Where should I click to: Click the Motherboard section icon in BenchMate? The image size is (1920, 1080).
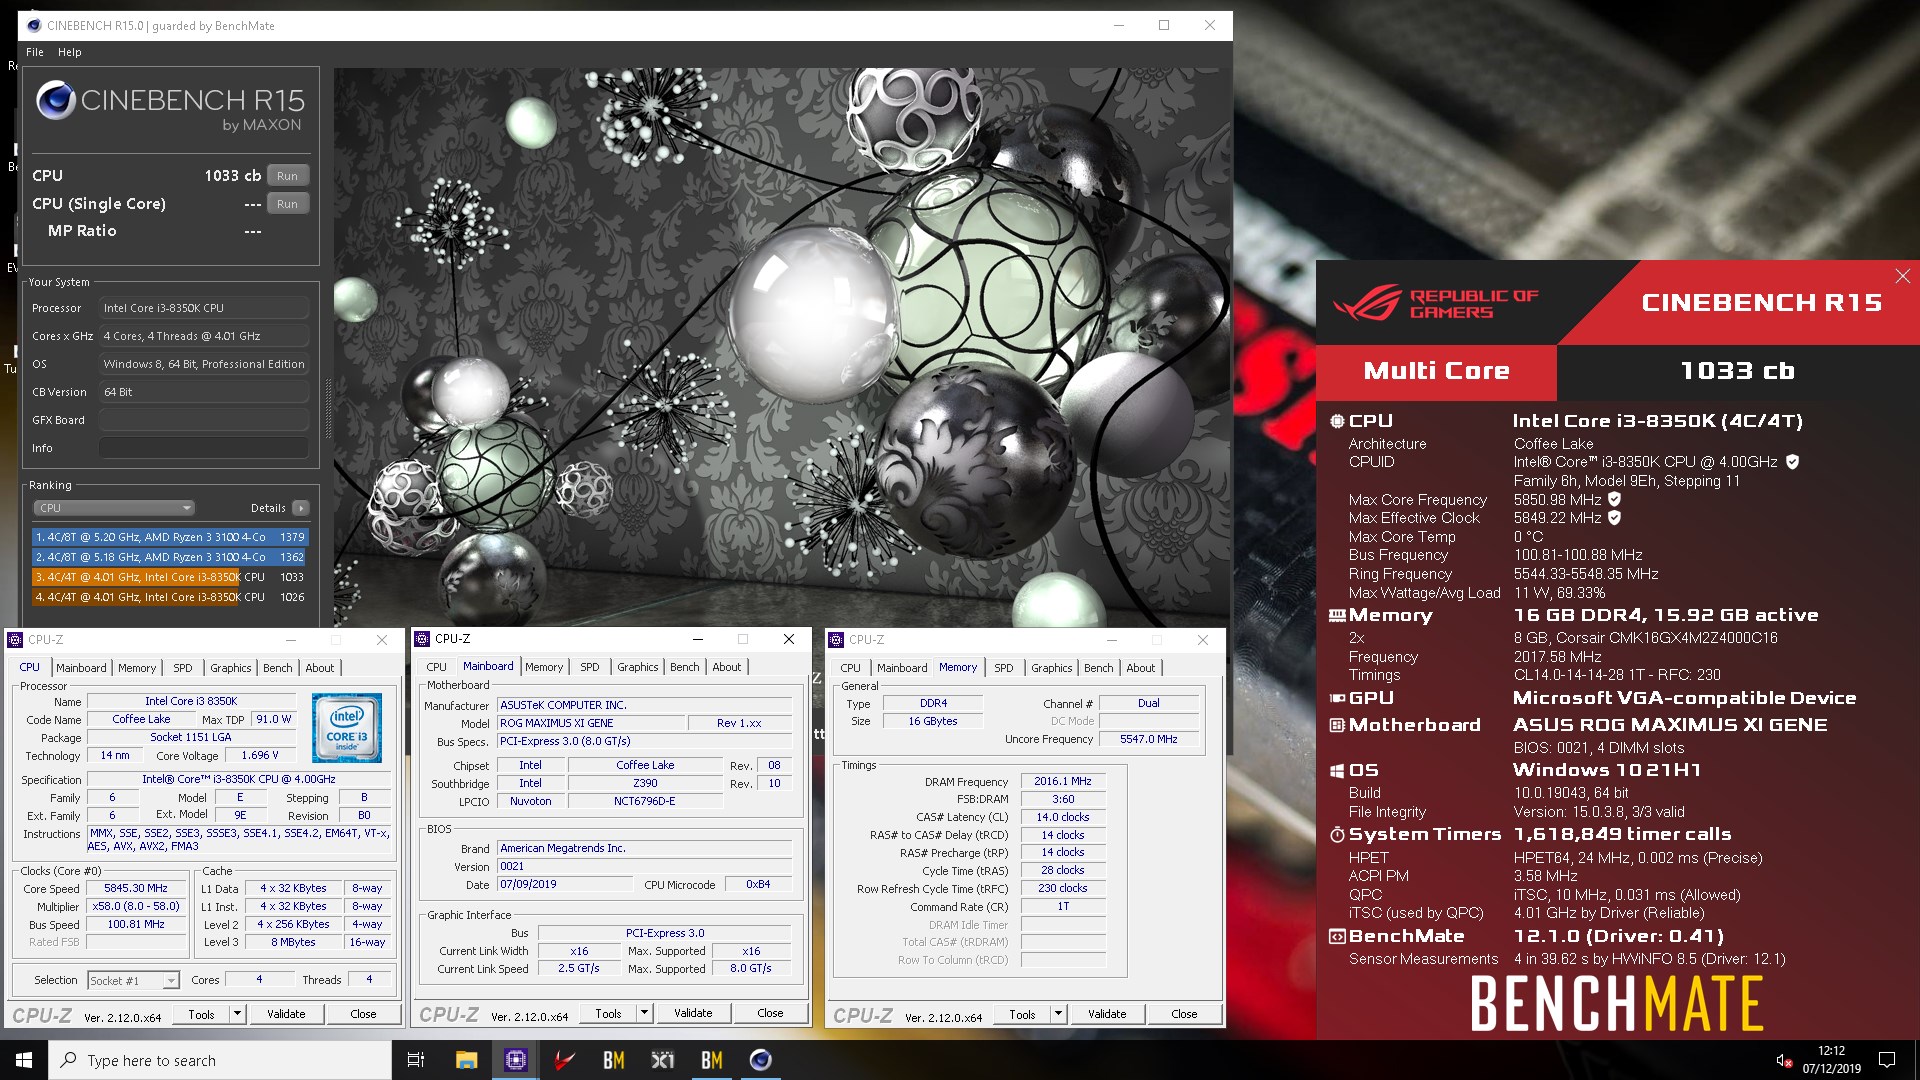pos(1337,725)
